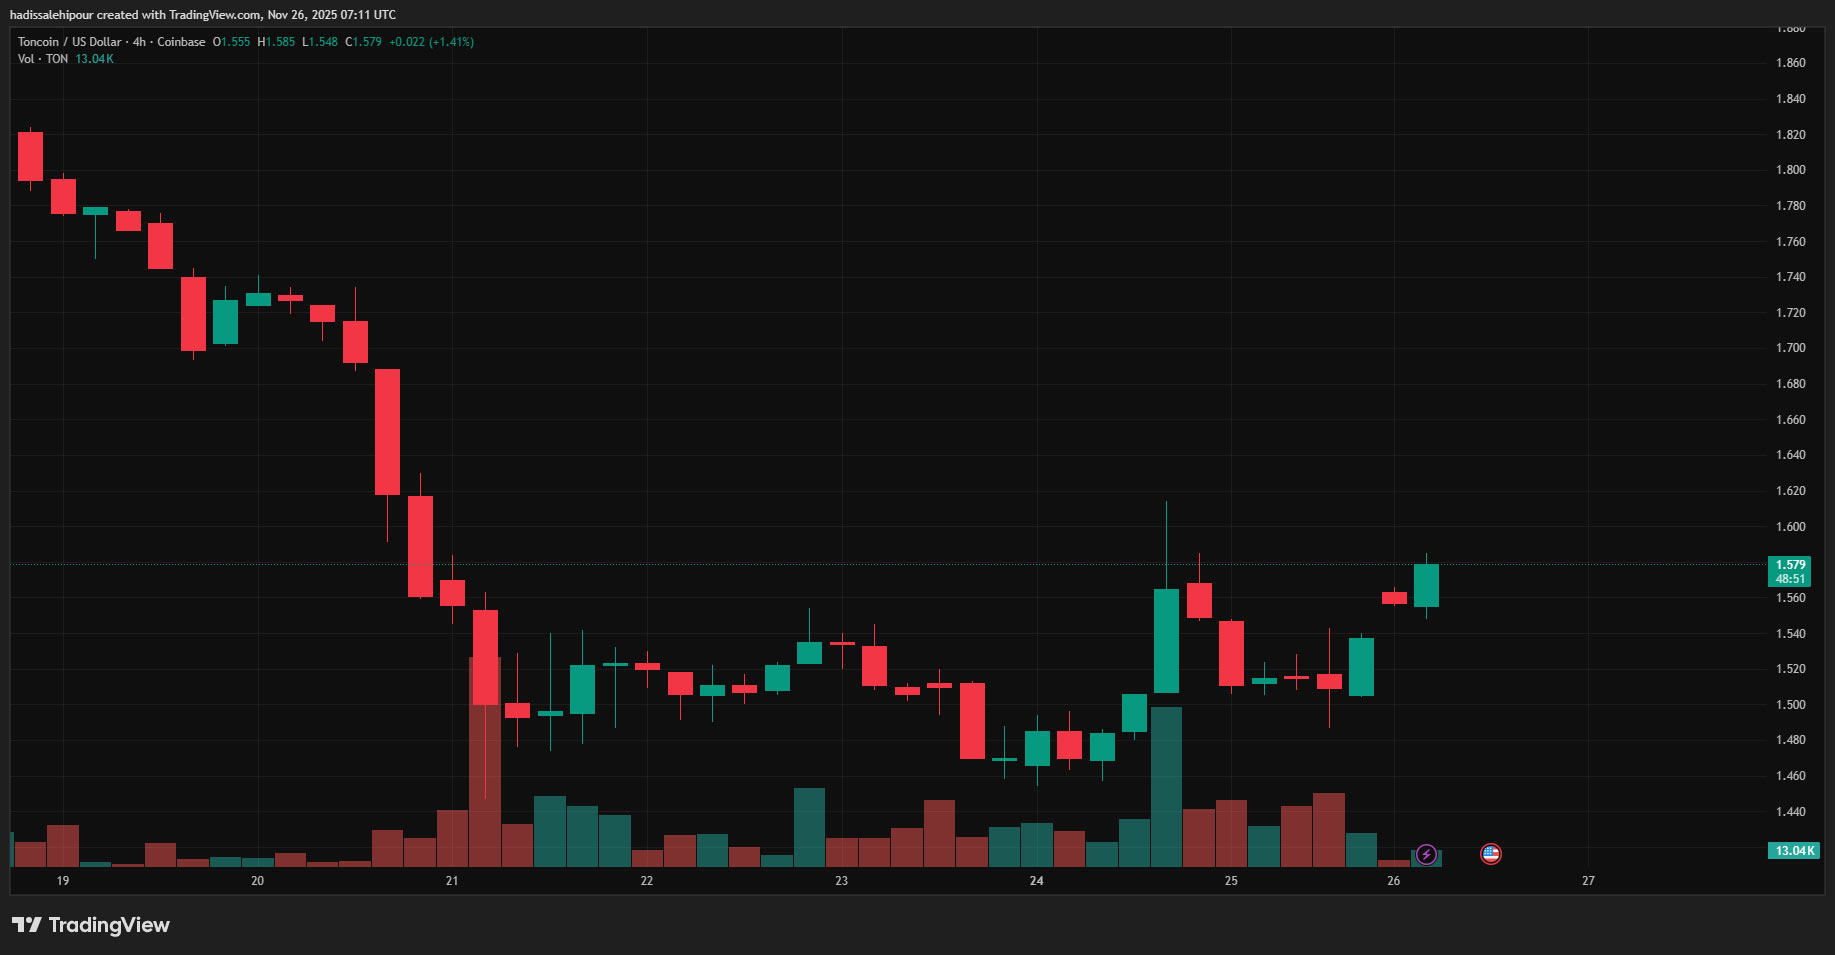The image size is (1835, 955).
Task: Click the first red candle near 1.820
Action: (x=31, y=156)
